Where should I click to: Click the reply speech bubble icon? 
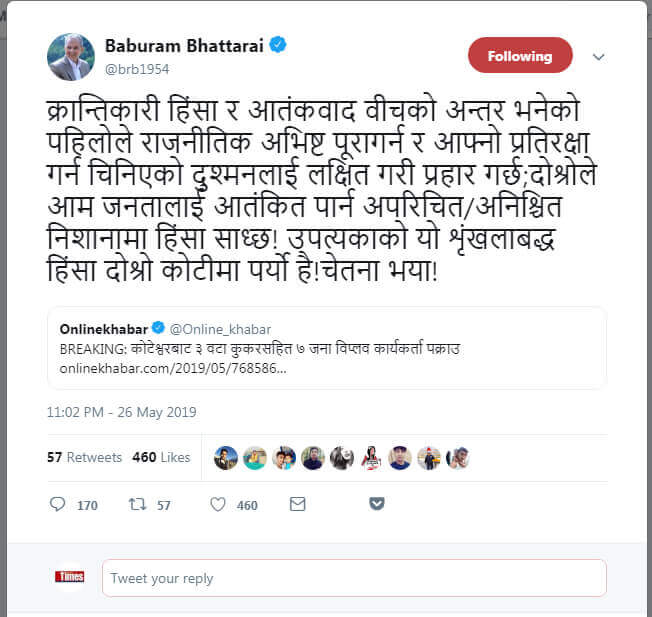(x=57, y=504)
